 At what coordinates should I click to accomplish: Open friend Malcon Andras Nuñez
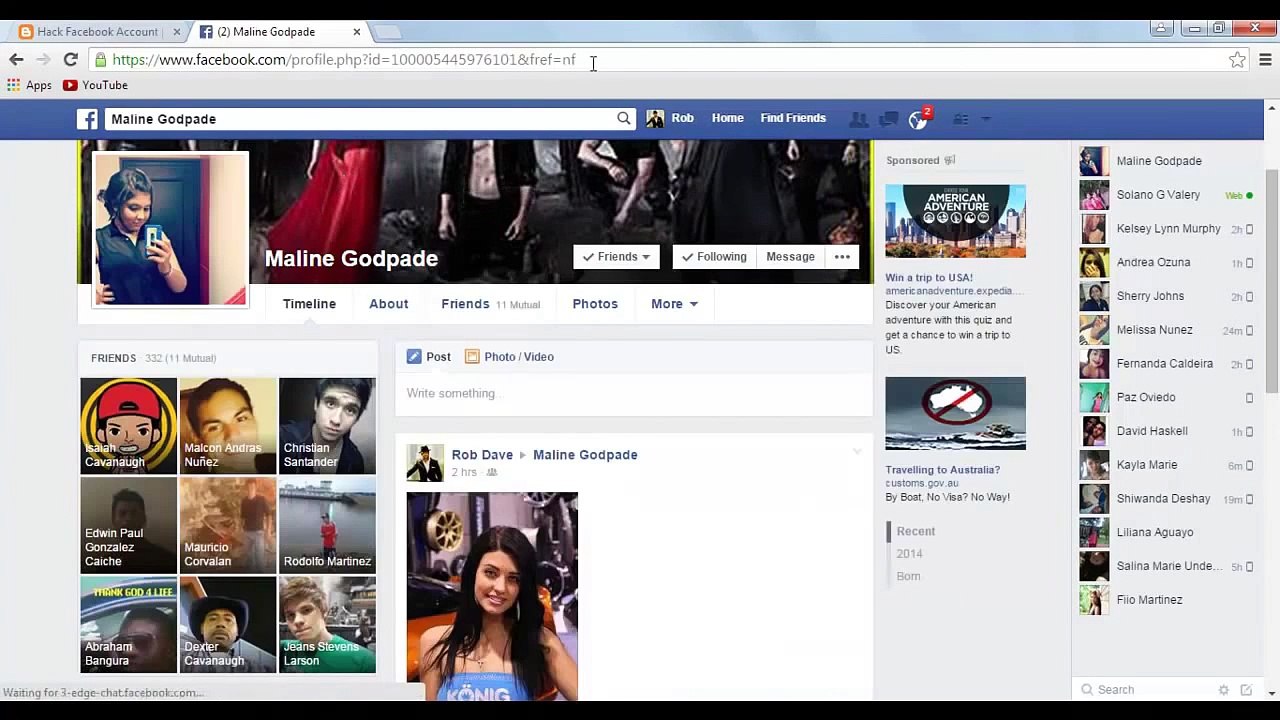tap(228, 425)
